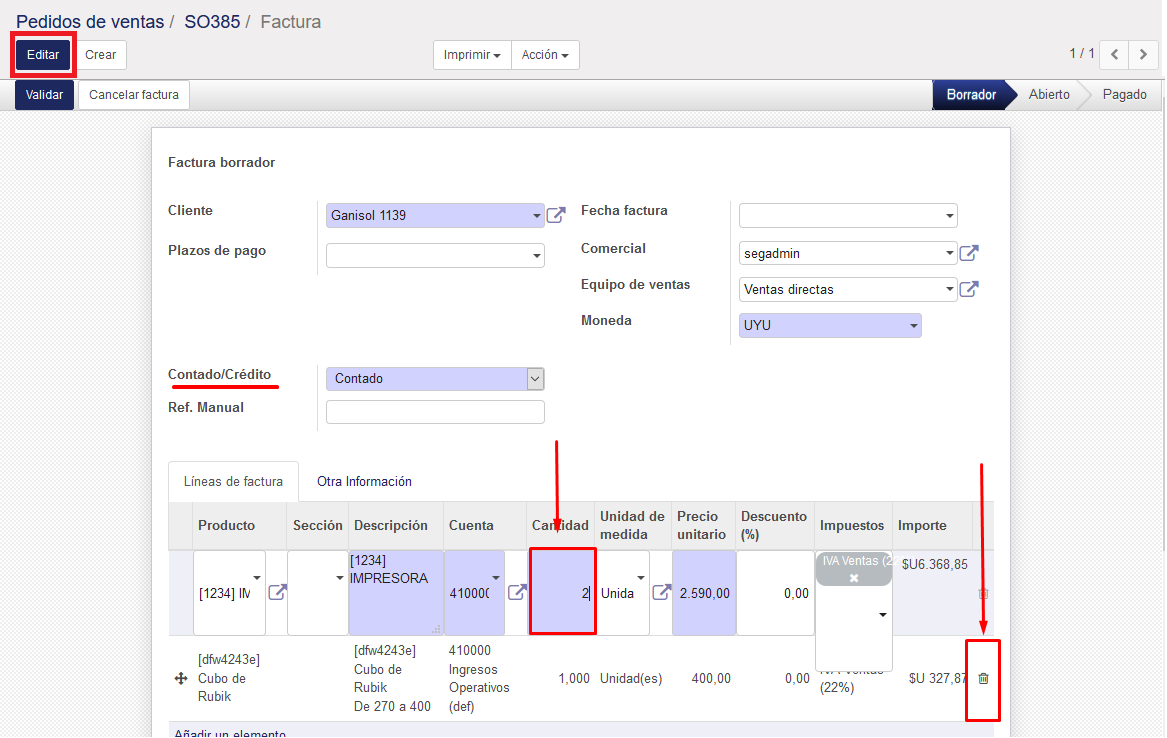
Task: Sort by Impuestos column header
Action: coord(852,525)
